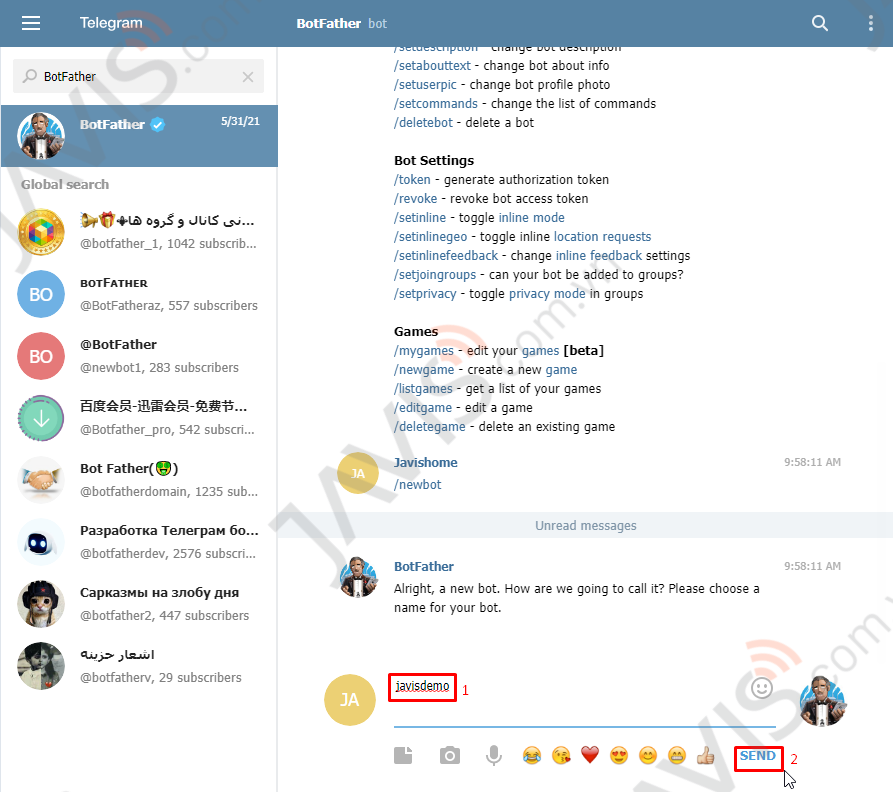This screenshot has width=893, height=792.
Task: Open the three-dot chat options menu
Action: pyautogui.click(x=870, y=23)
